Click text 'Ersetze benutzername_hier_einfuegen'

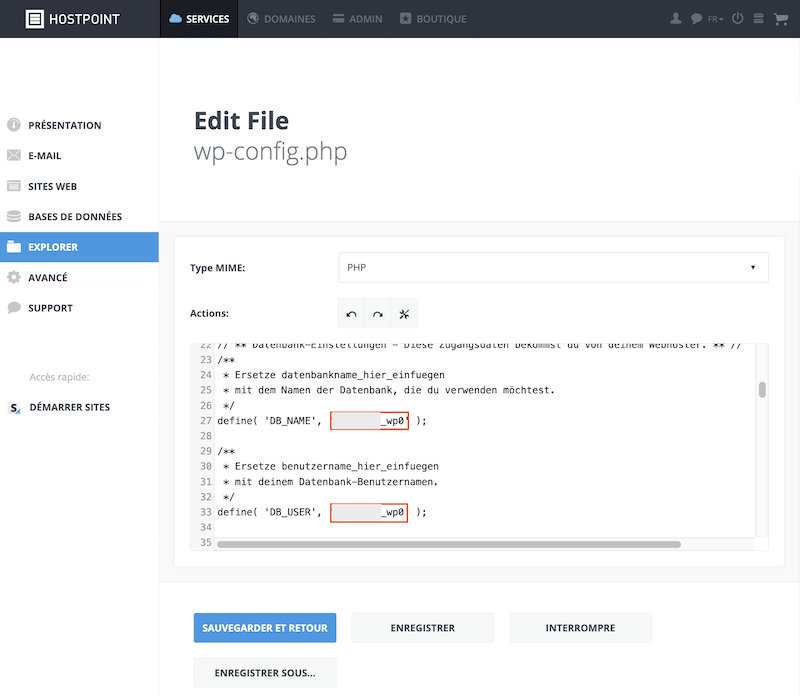[x=337, y=466]
